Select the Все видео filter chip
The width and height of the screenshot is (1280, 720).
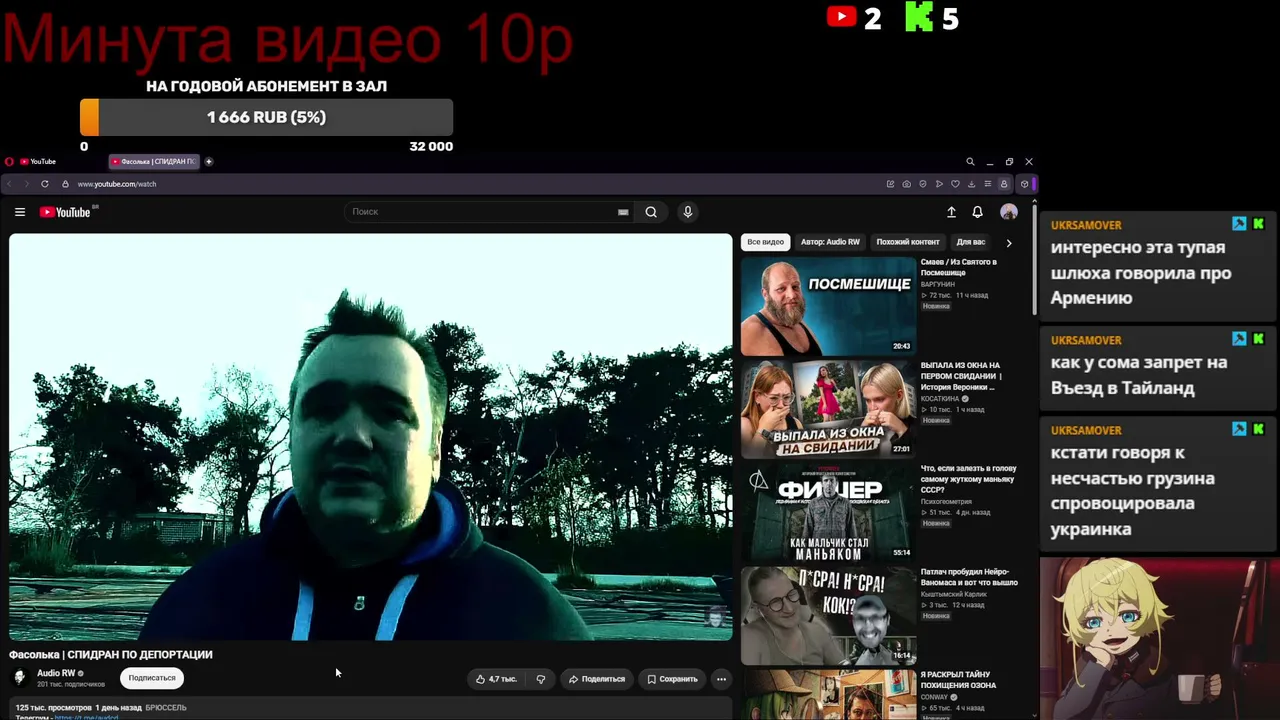765,242
